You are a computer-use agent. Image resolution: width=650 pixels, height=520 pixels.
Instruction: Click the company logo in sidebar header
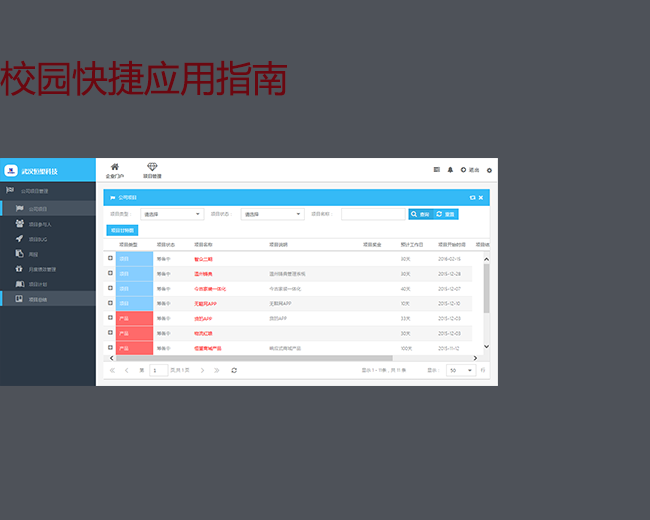point(11,170)
